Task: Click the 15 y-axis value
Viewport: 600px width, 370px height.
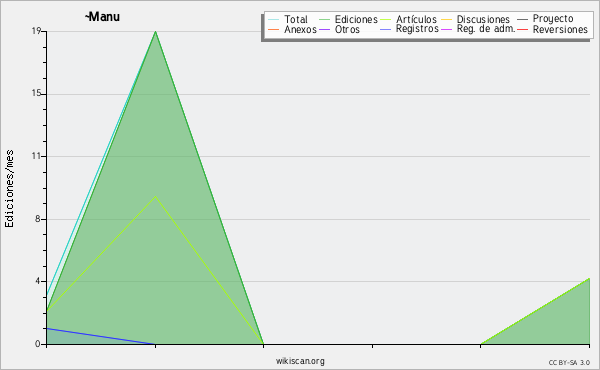Action: pos(36,93)
